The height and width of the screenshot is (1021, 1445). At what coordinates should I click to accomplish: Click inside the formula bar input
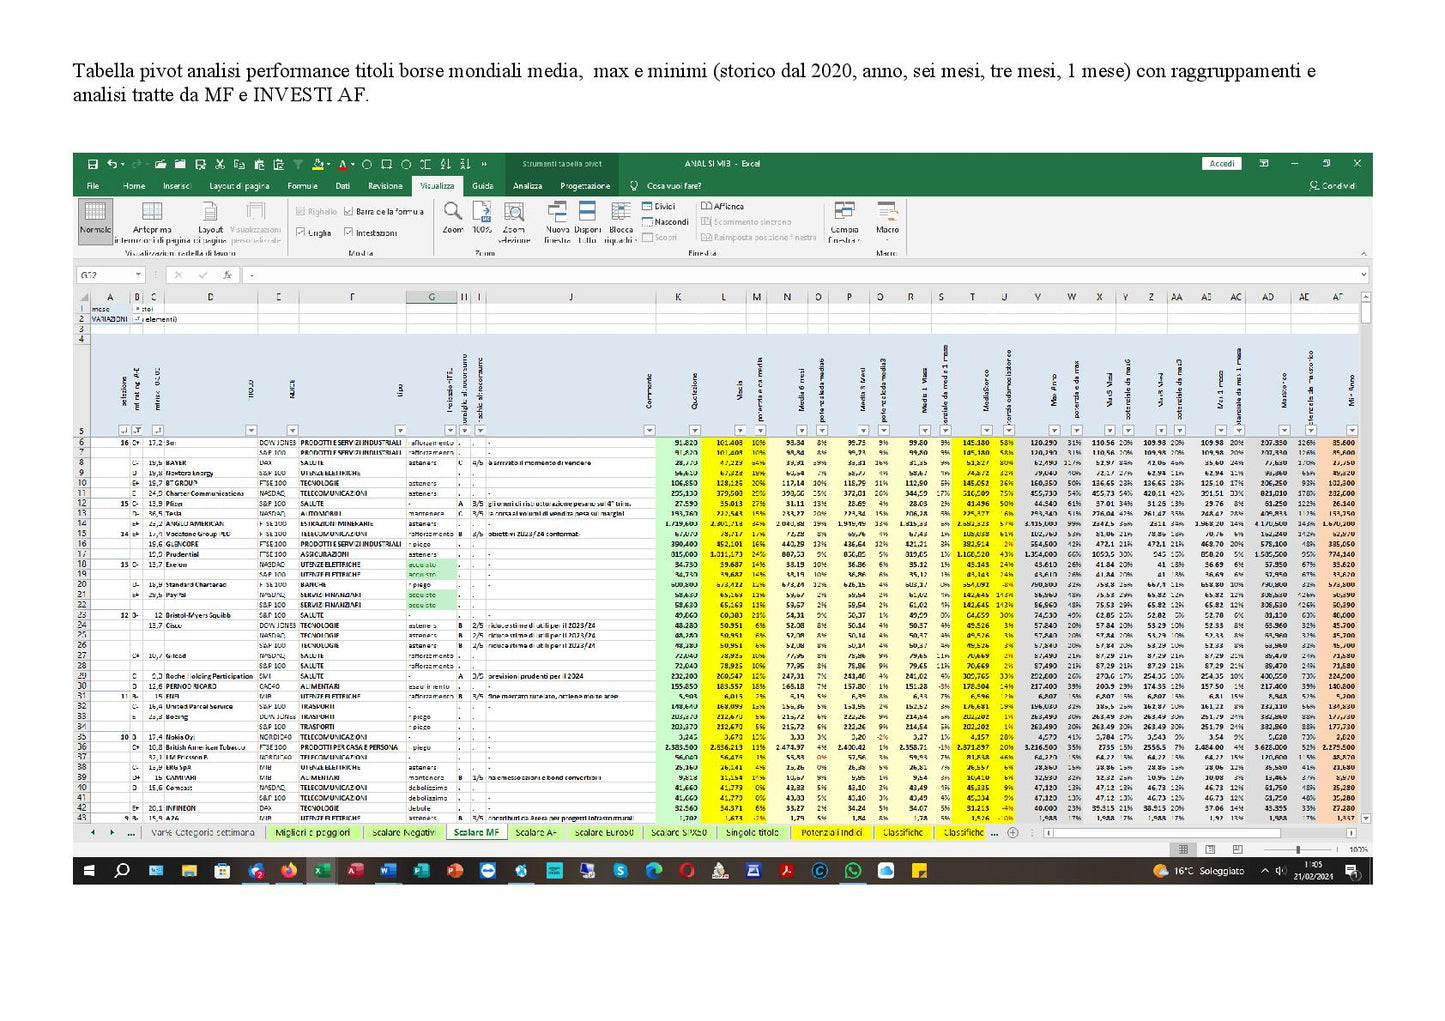pos(800,275)
